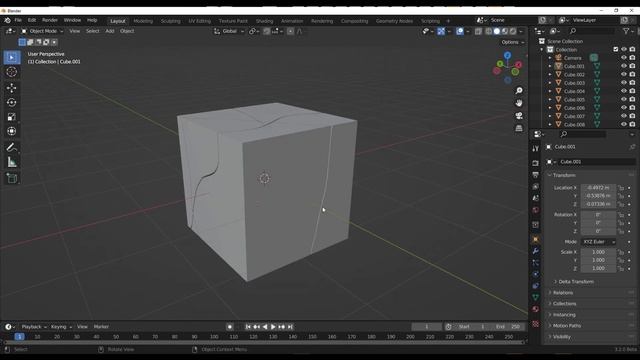The height and width of the screenshot is (360, 640).
Task: Click the Blender logo menu icon
Action: pyautogui.click(x=7, y=20)
